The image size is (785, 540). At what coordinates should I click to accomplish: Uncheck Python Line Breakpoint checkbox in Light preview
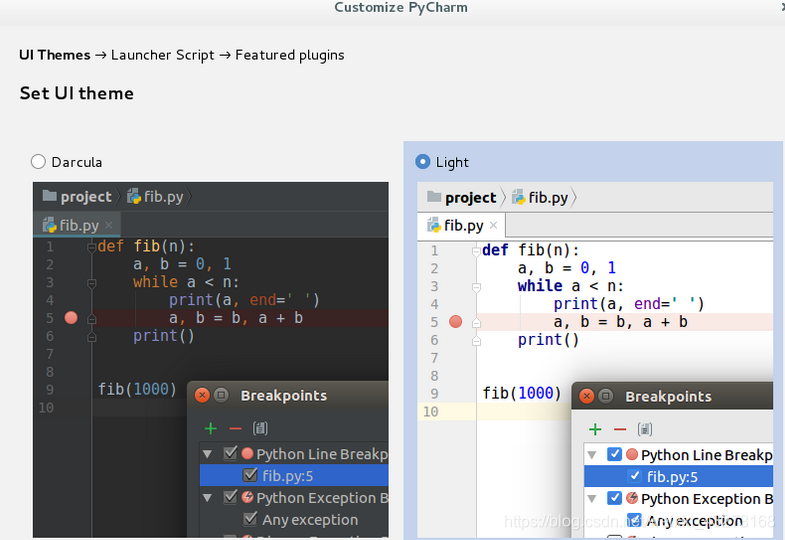click(614, 454)
